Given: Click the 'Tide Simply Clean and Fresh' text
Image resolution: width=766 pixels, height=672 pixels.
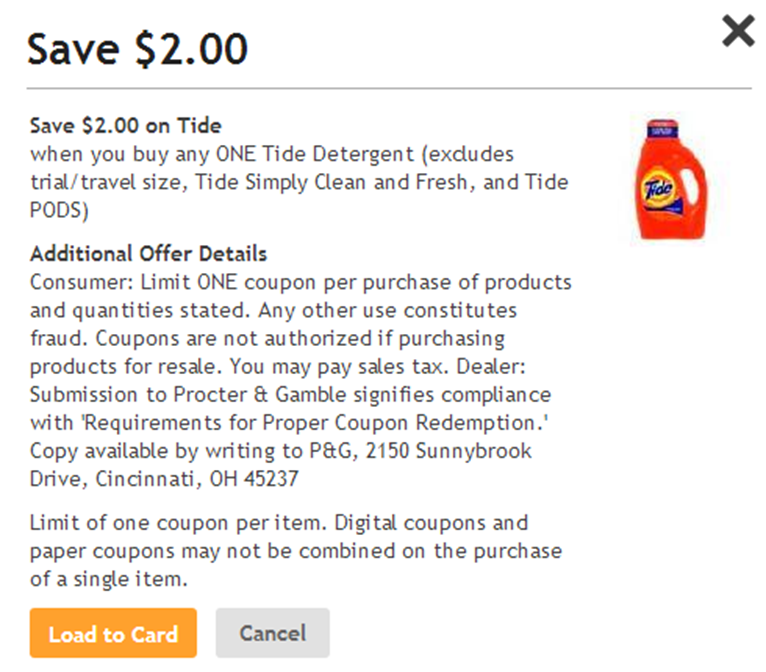Looking at the screenshot, I should coord(331,182).
